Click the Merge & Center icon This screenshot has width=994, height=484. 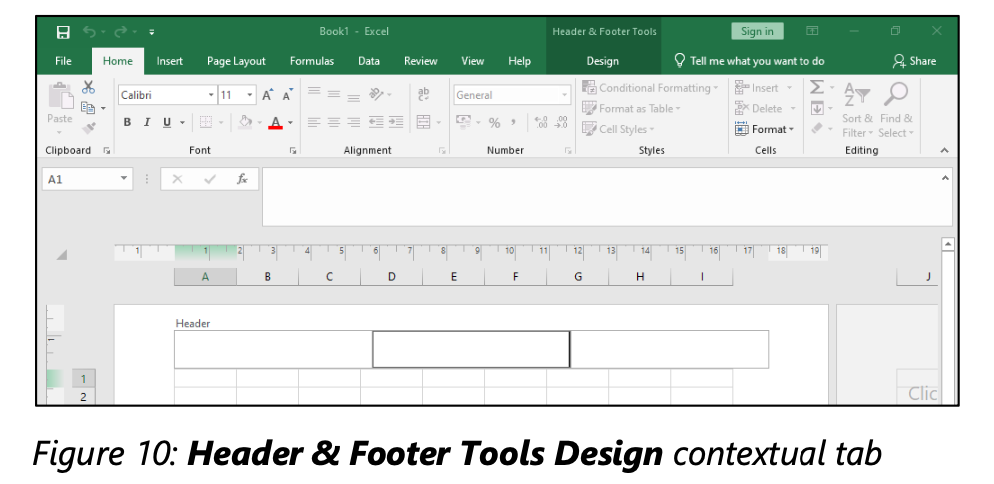coord(423,122)
